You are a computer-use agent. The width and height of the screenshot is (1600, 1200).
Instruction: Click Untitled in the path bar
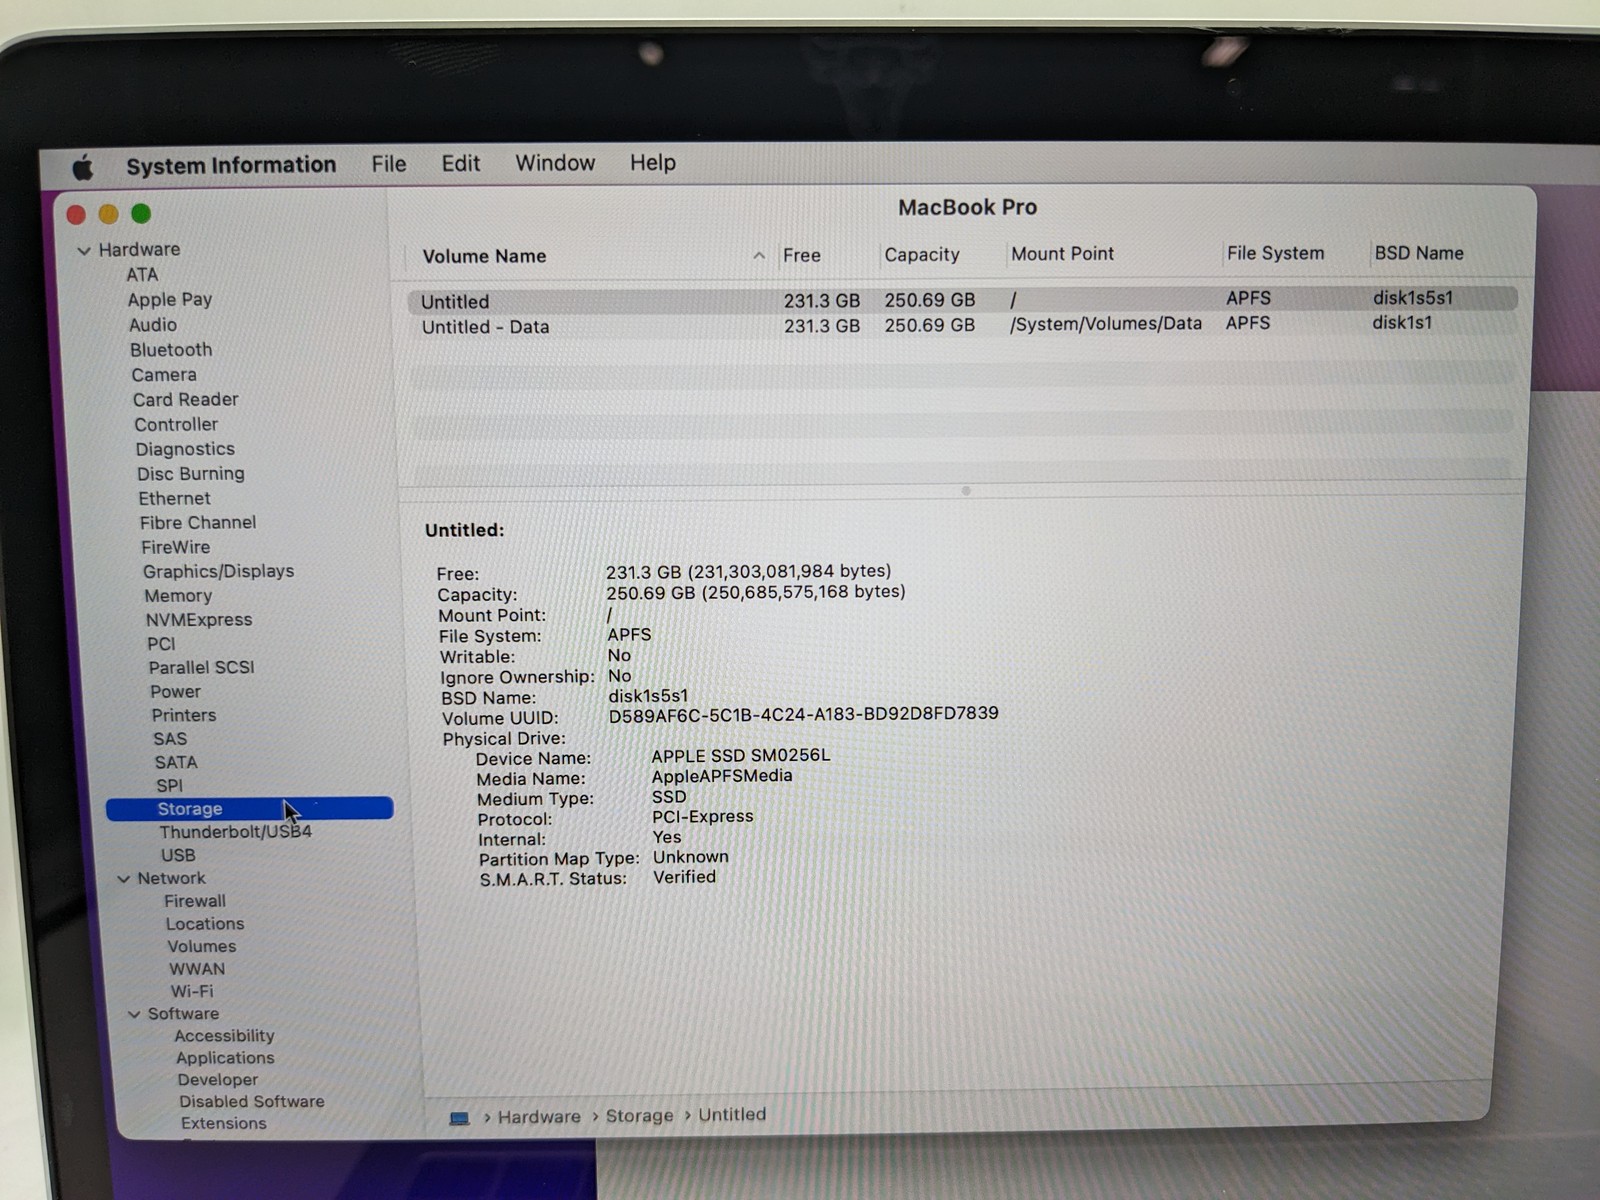pyautogui.click(x=732, y=1115)
